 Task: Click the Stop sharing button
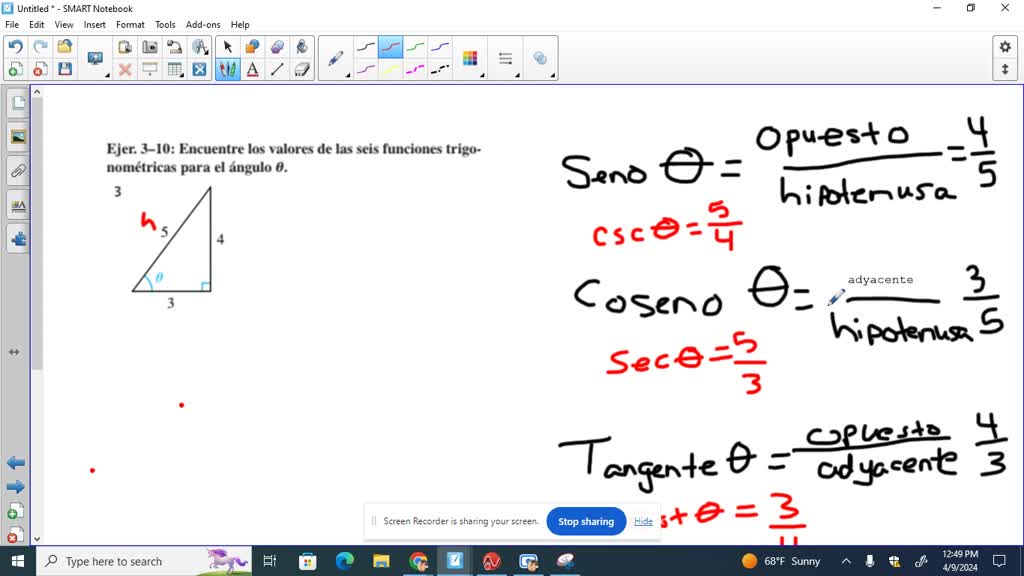coord(586,521)
